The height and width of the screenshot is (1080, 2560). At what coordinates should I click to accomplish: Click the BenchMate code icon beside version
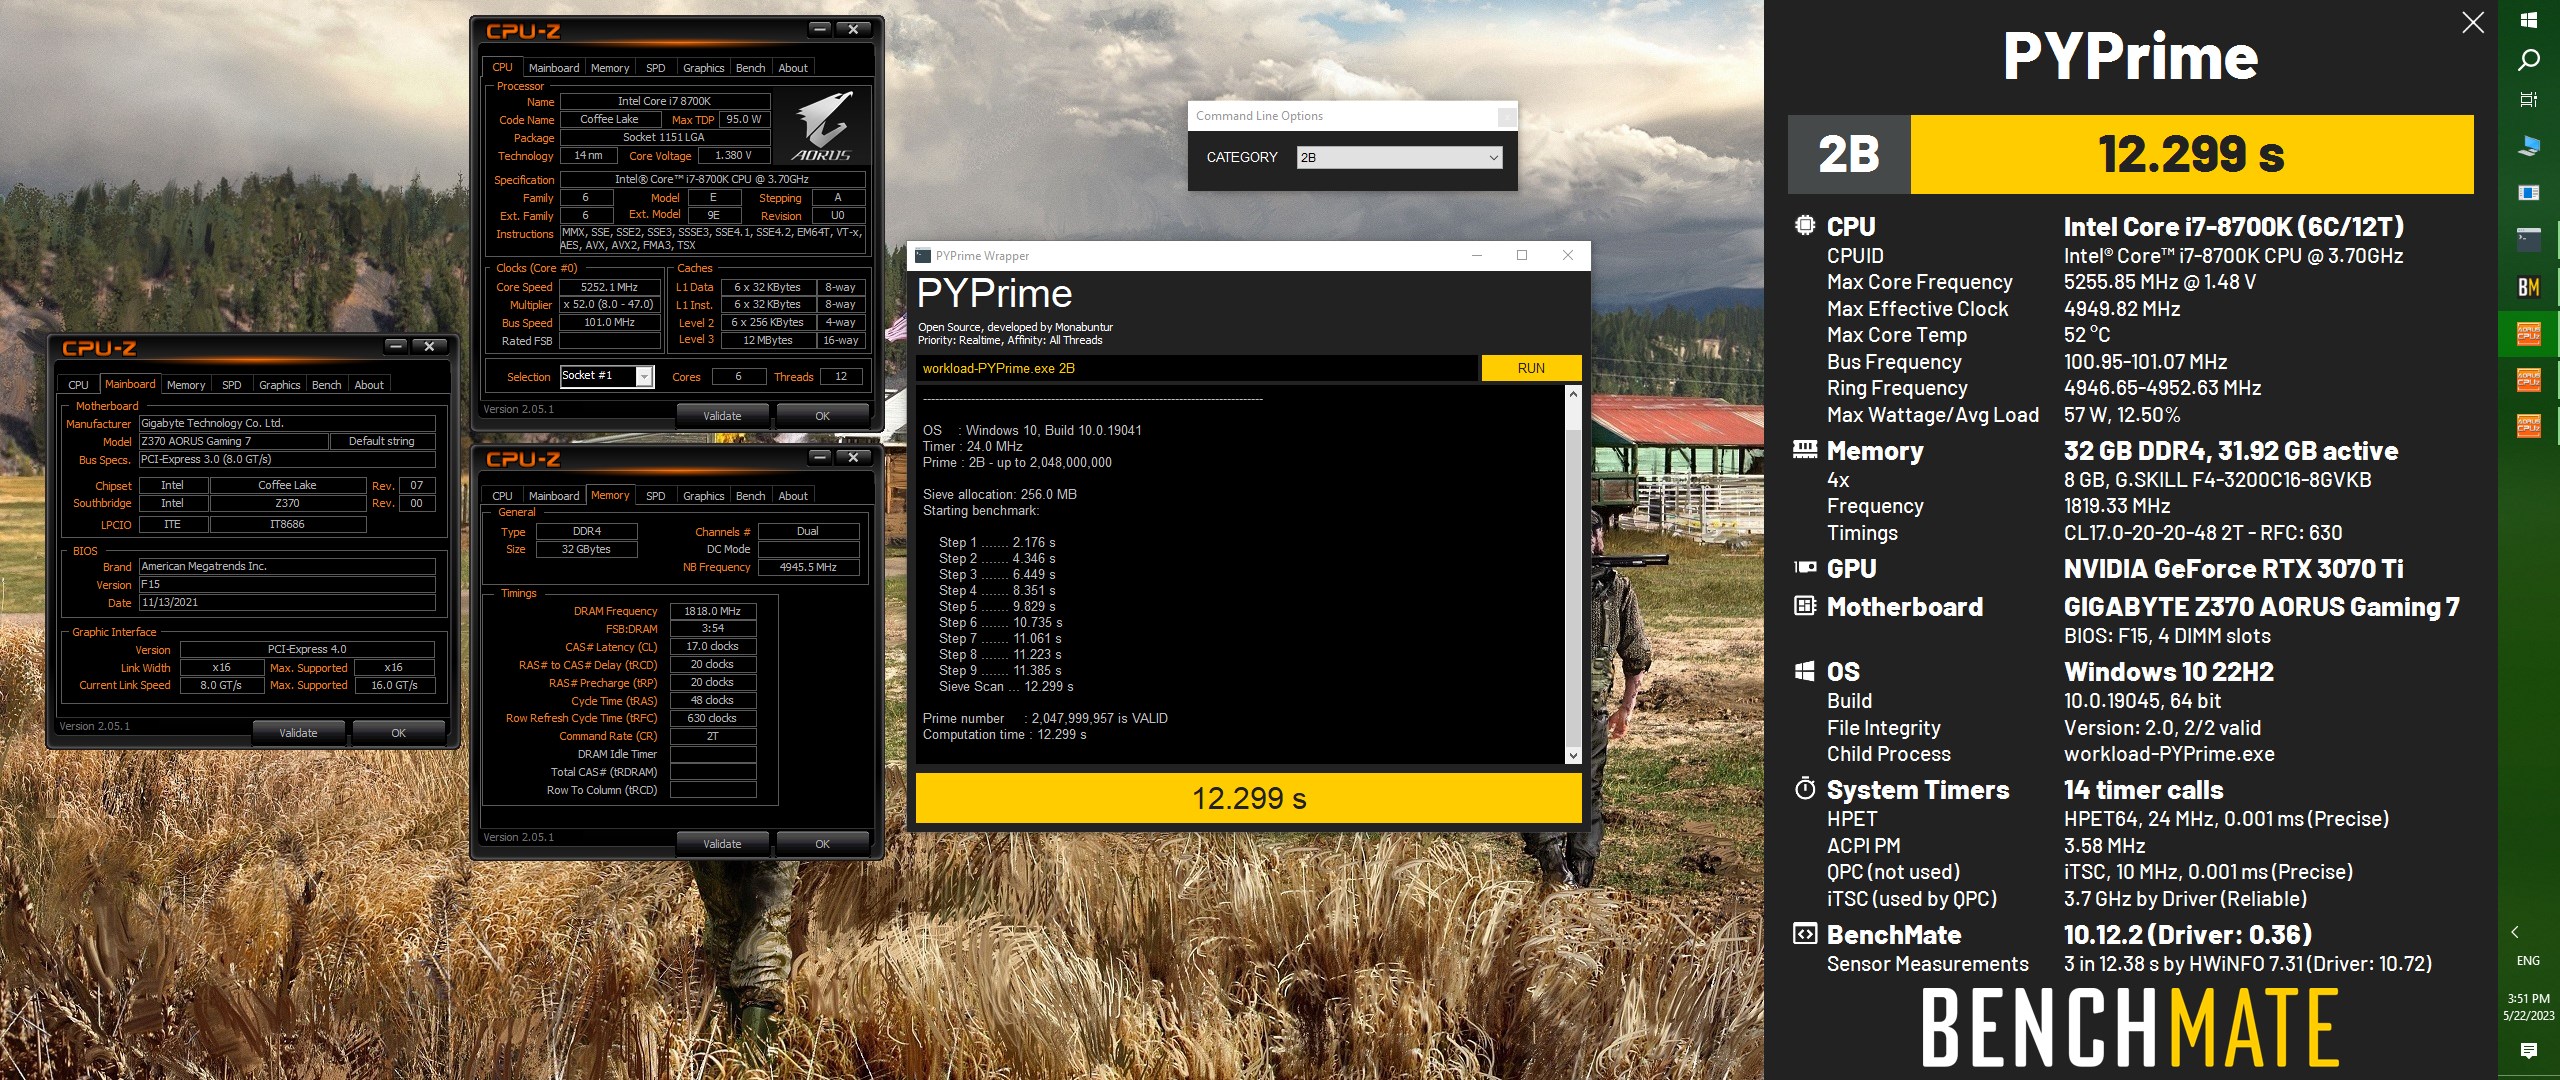tap(1805, 934)
